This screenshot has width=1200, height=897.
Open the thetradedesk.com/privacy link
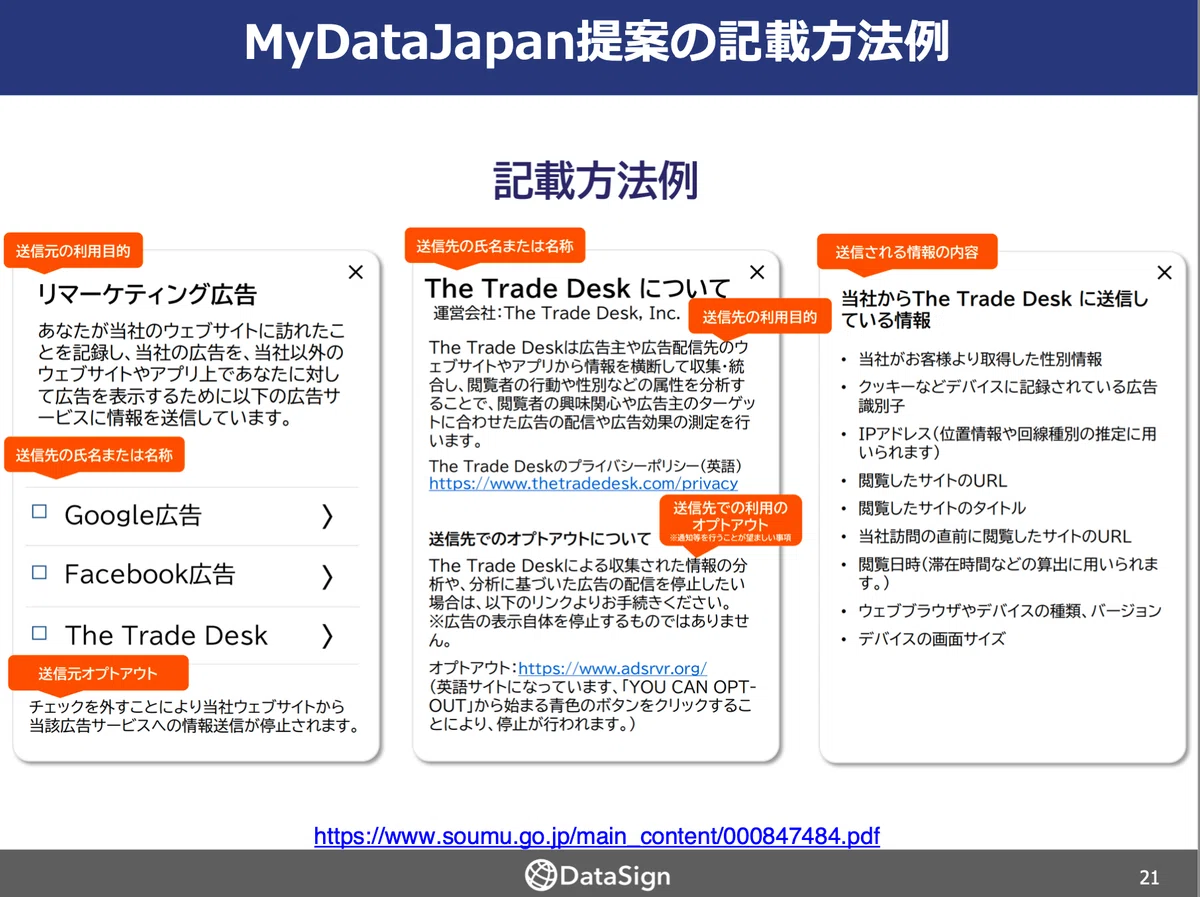tap(583, 483)
